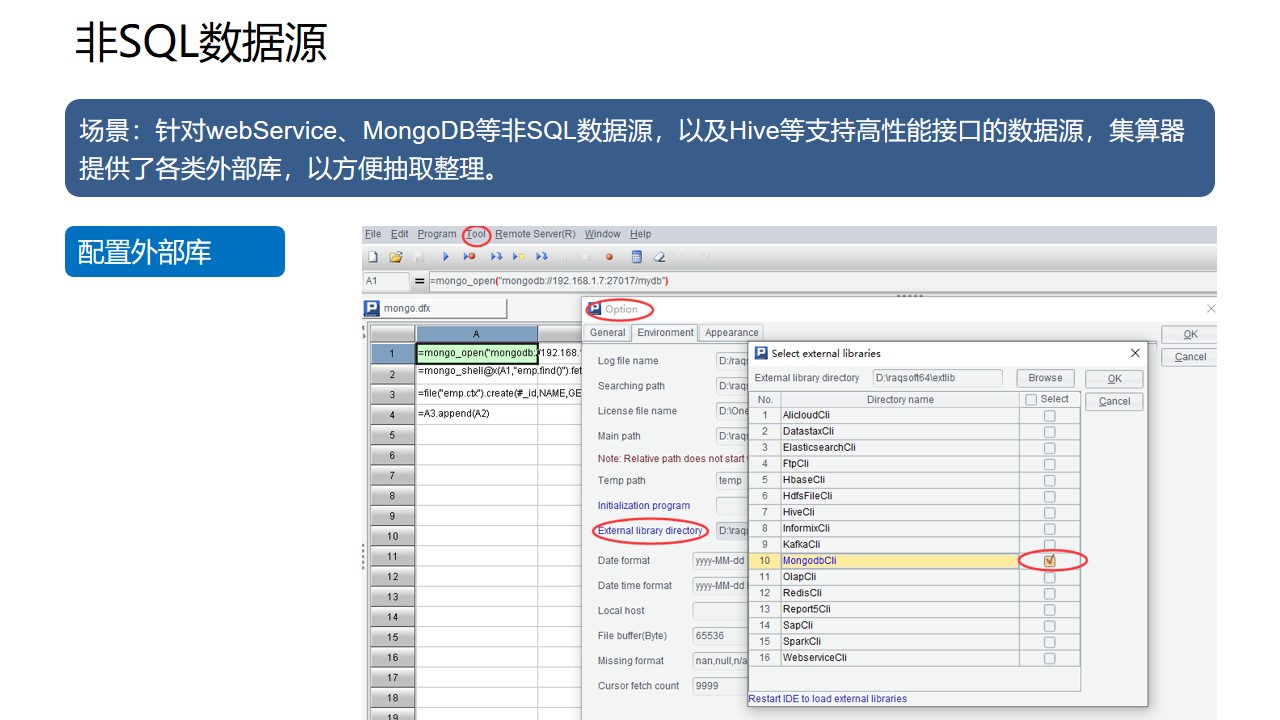Viewport: 1280px width, 720px height.
Task: Open the Tool menu
Action: point(476,234)
